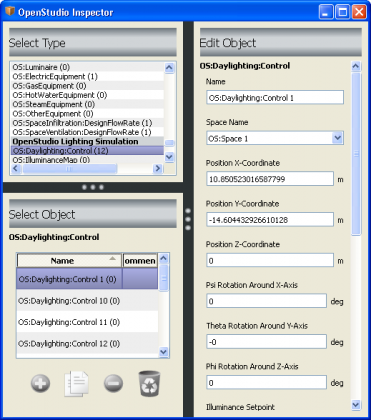371x420 pixels.
Task: Click the Theta Rotation Around Y-Axis field
Action: [x=266, y=342]
